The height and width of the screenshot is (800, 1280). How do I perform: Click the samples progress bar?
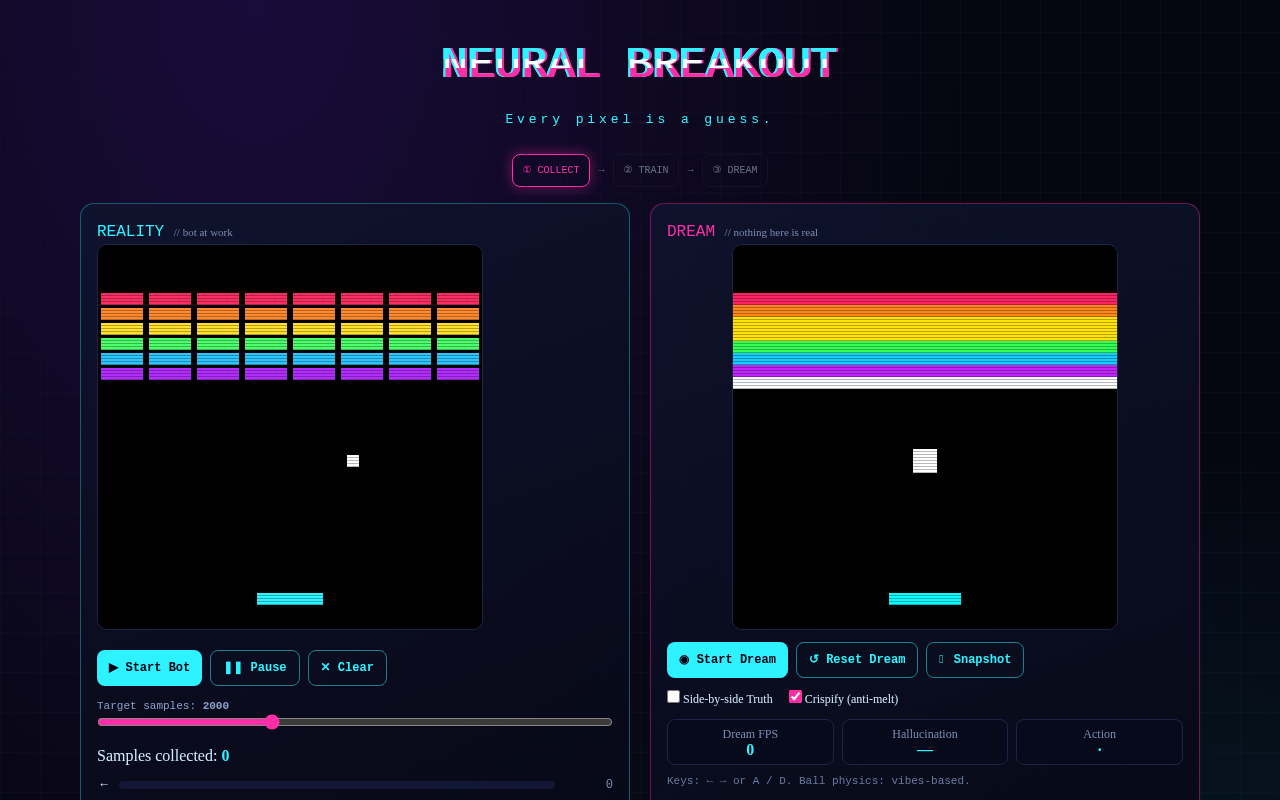[337, 785]
